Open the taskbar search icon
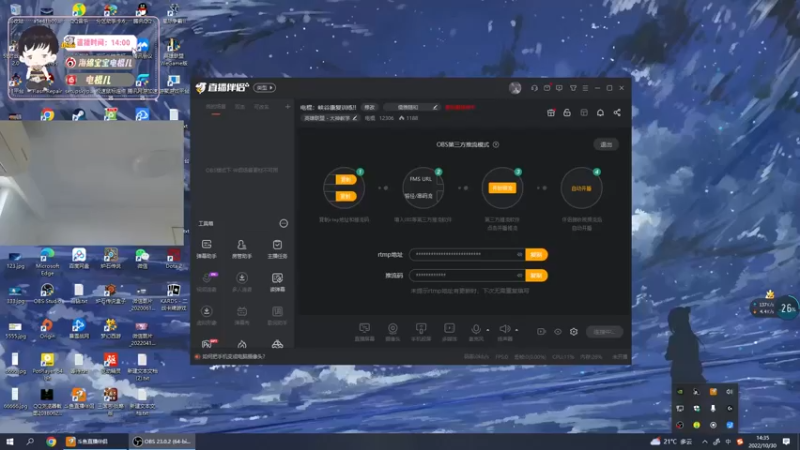The width and height of the screenshot is (800, 450). [x=30, y=441]
